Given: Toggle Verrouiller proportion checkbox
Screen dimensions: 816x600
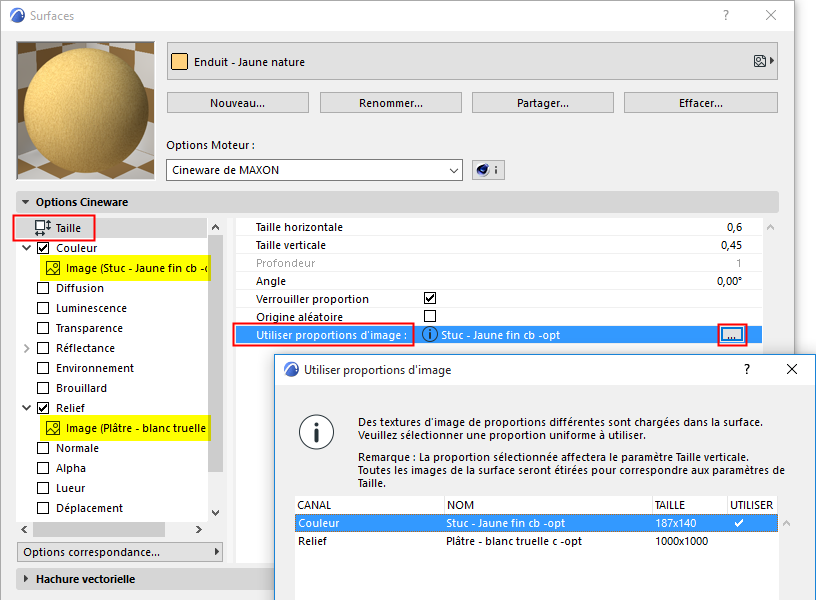Looking at the screenshot, I should click(x=430, y=298).
